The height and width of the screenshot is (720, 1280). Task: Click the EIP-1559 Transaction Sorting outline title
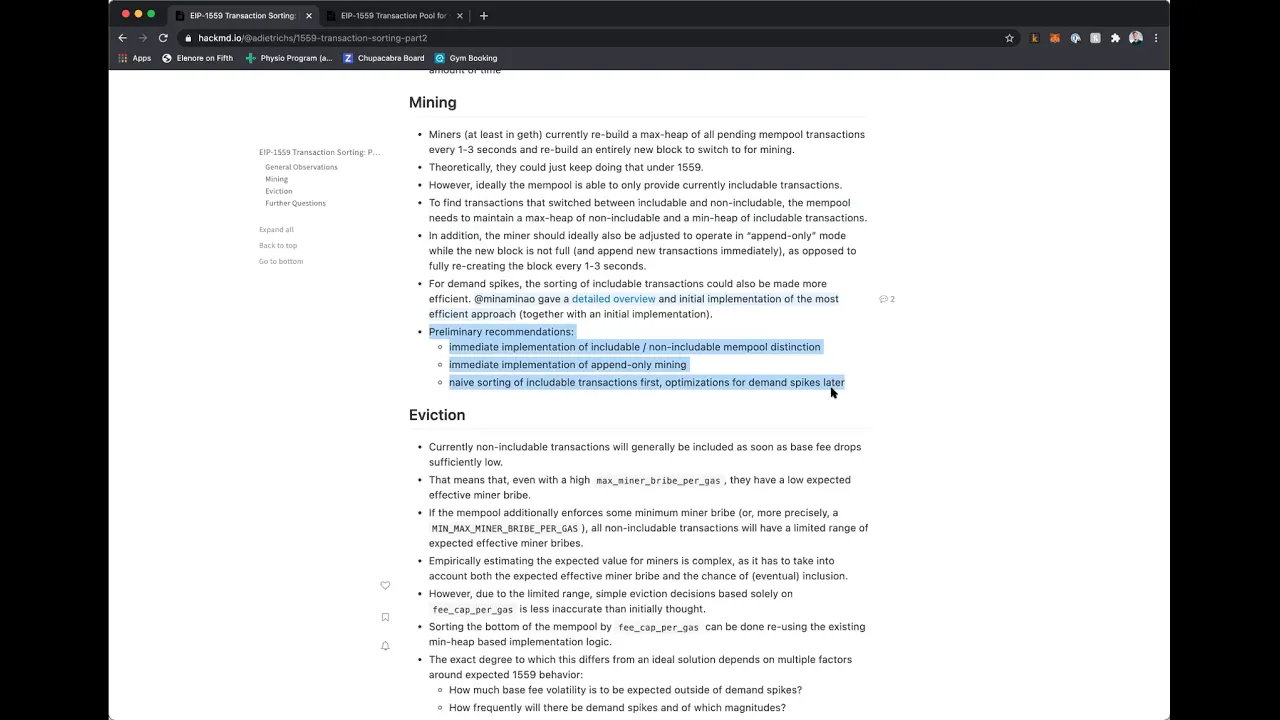coord(319,152)
